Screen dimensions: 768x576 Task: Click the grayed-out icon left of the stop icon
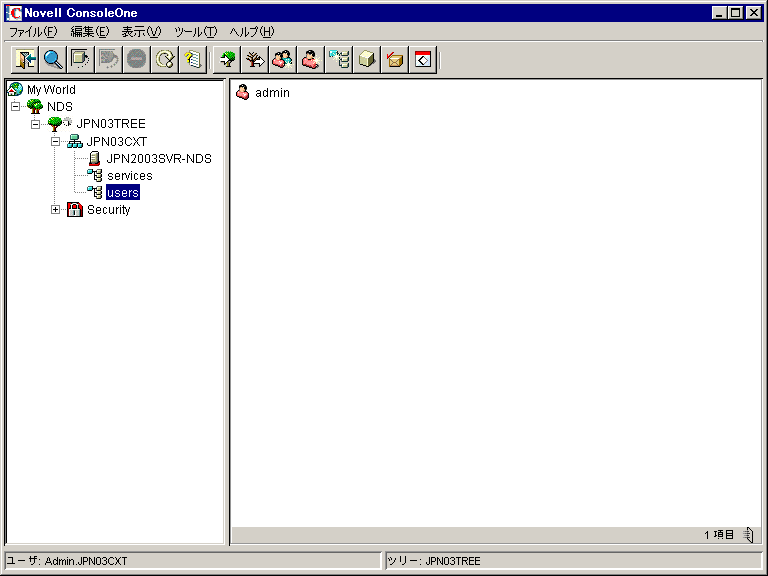109,60
